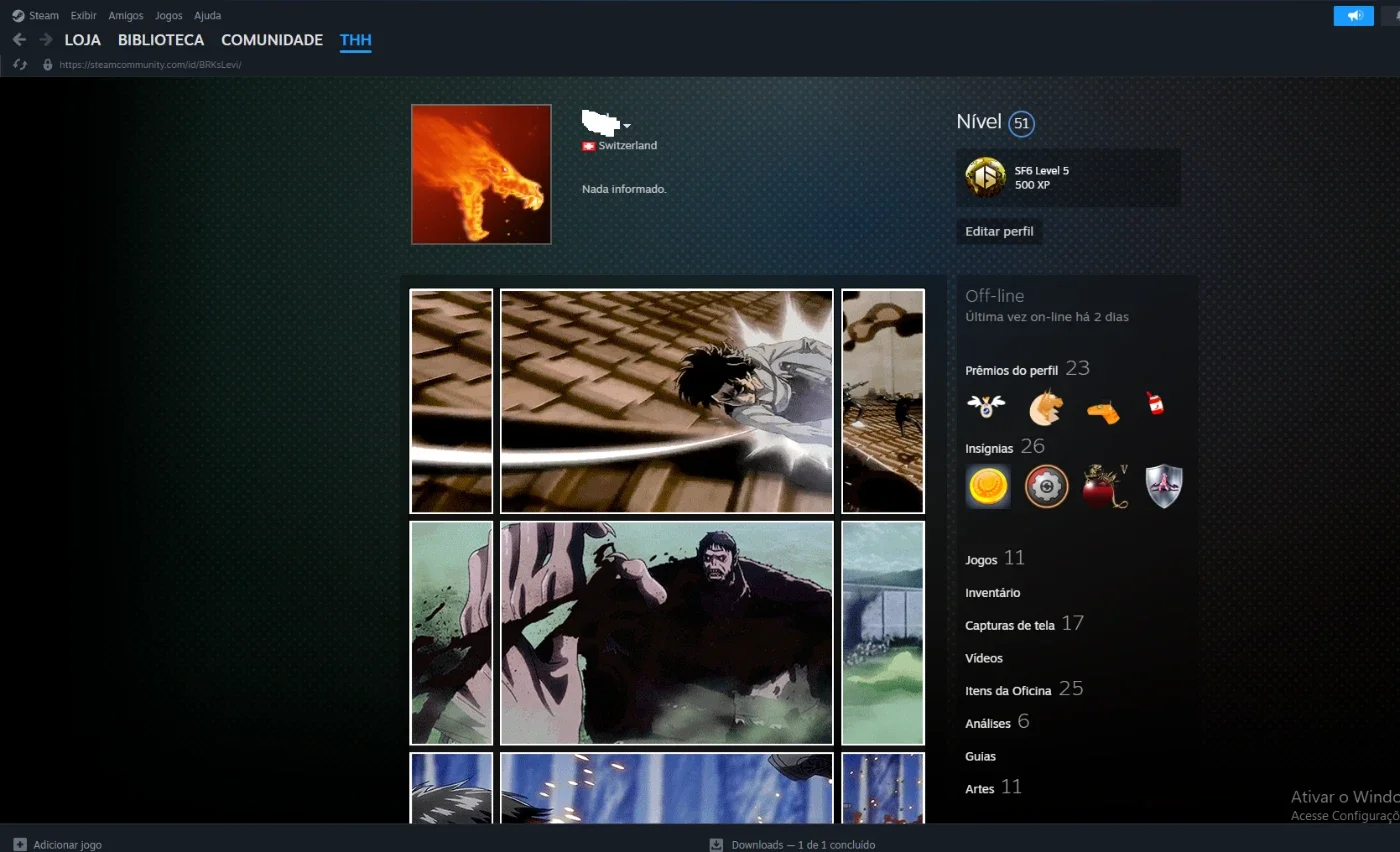Open the Inventário link
The height and width of the screenshot is (852, 1400).
tap(993, 593)
